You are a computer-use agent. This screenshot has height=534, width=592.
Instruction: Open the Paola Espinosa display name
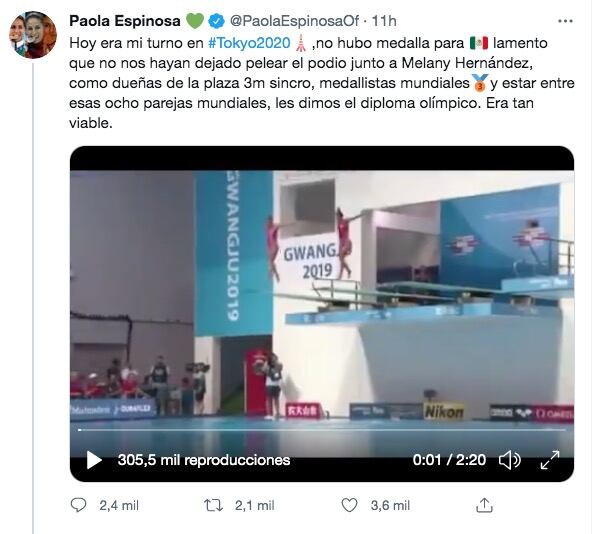click(x=125, y=21)
